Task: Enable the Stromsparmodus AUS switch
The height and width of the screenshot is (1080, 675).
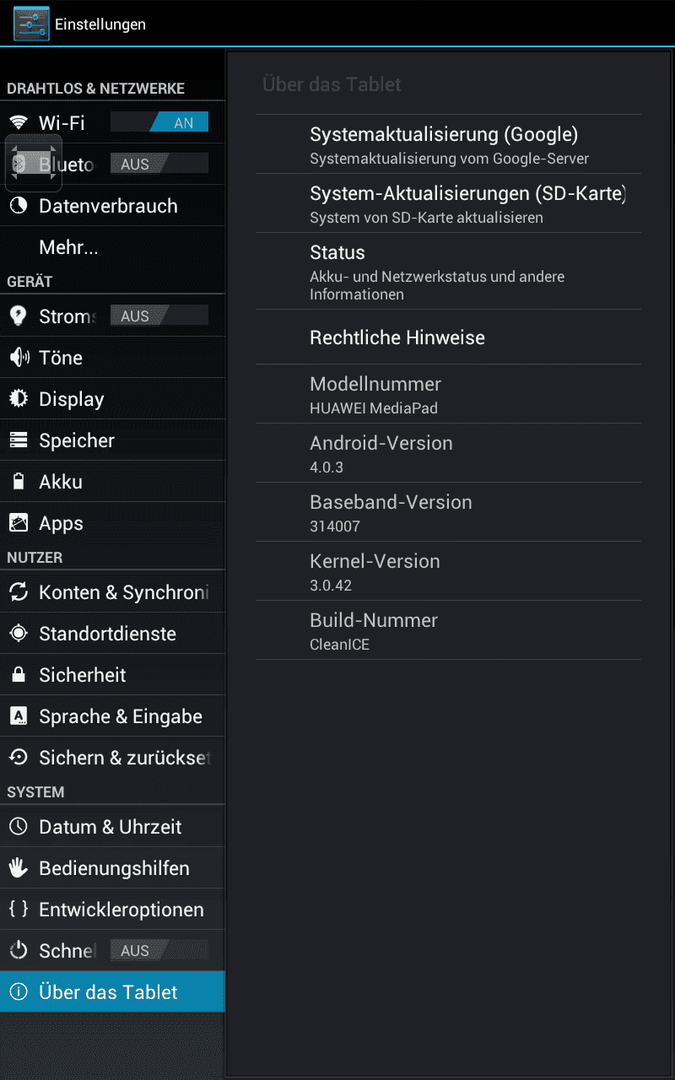Action: pos(159,315)
